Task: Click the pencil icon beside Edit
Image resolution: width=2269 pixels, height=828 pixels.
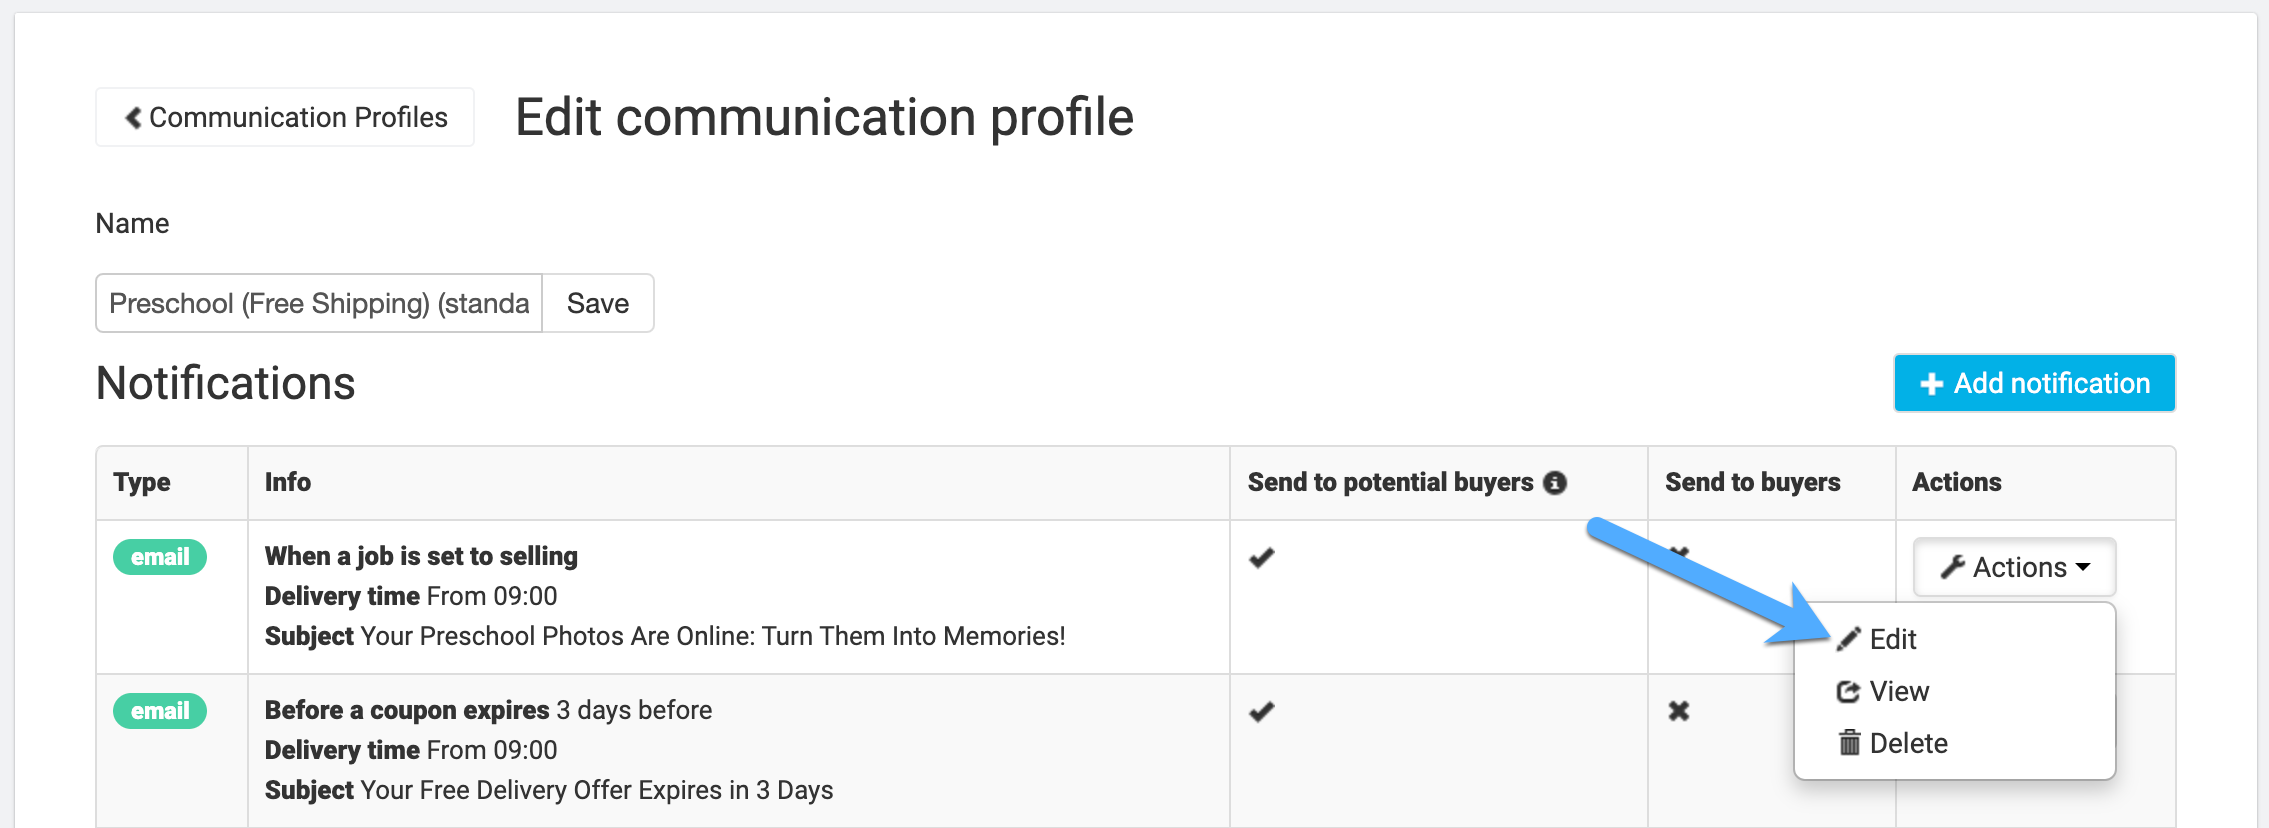Action: 1849,639
